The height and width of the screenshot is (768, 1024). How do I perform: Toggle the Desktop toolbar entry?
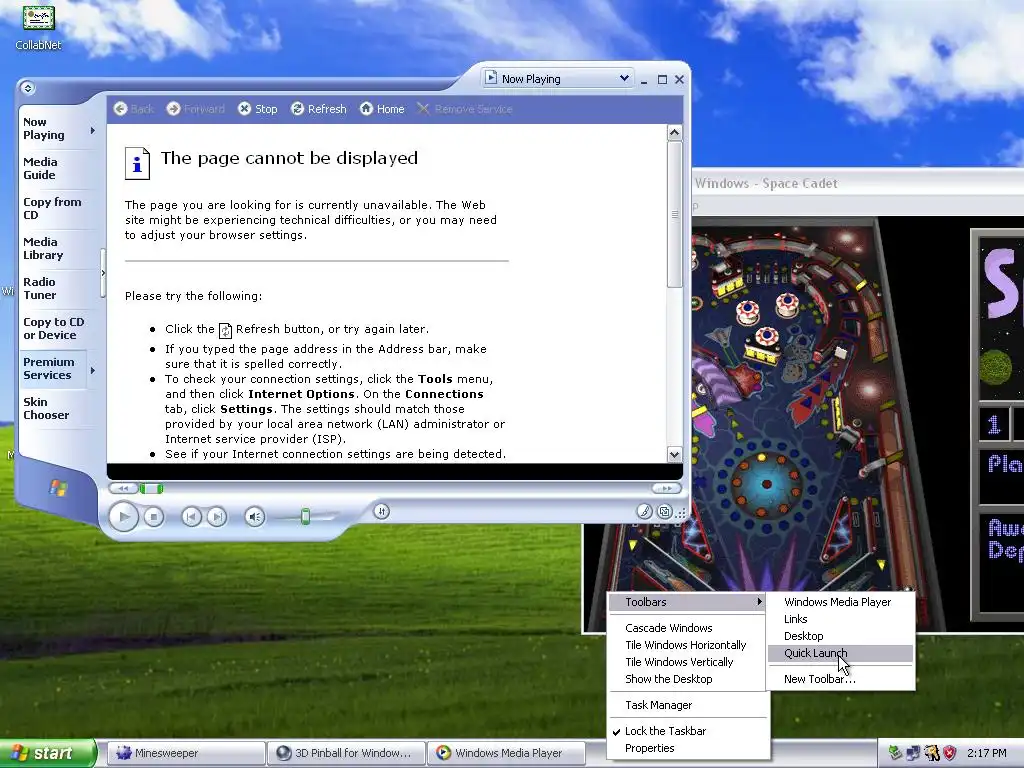click(x=840, y=636)
